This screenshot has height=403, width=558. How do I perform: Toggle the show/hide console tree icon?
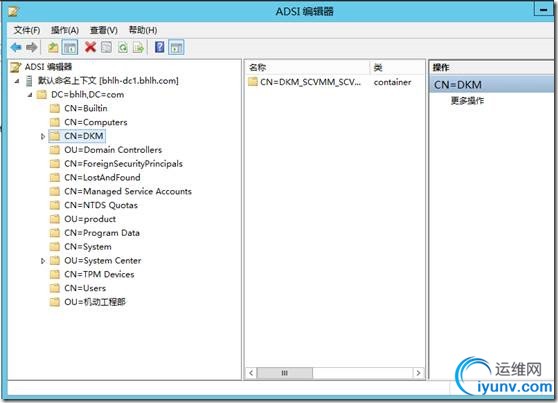[70, 47]
